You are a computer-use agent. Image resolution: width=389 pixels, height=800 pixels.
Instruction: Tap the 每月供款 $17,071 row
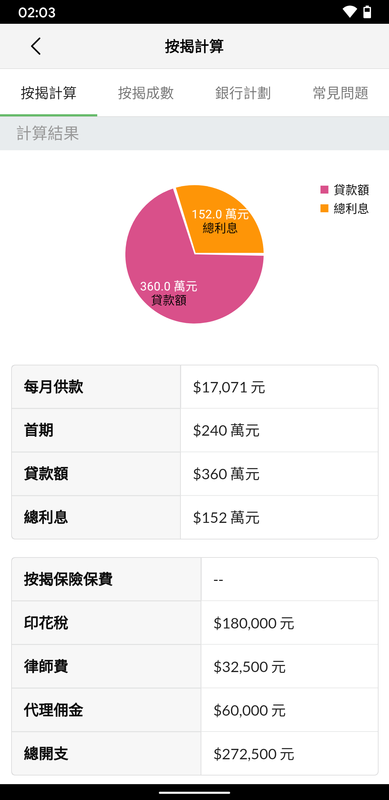pyautogui.click(x=194, y=387)
